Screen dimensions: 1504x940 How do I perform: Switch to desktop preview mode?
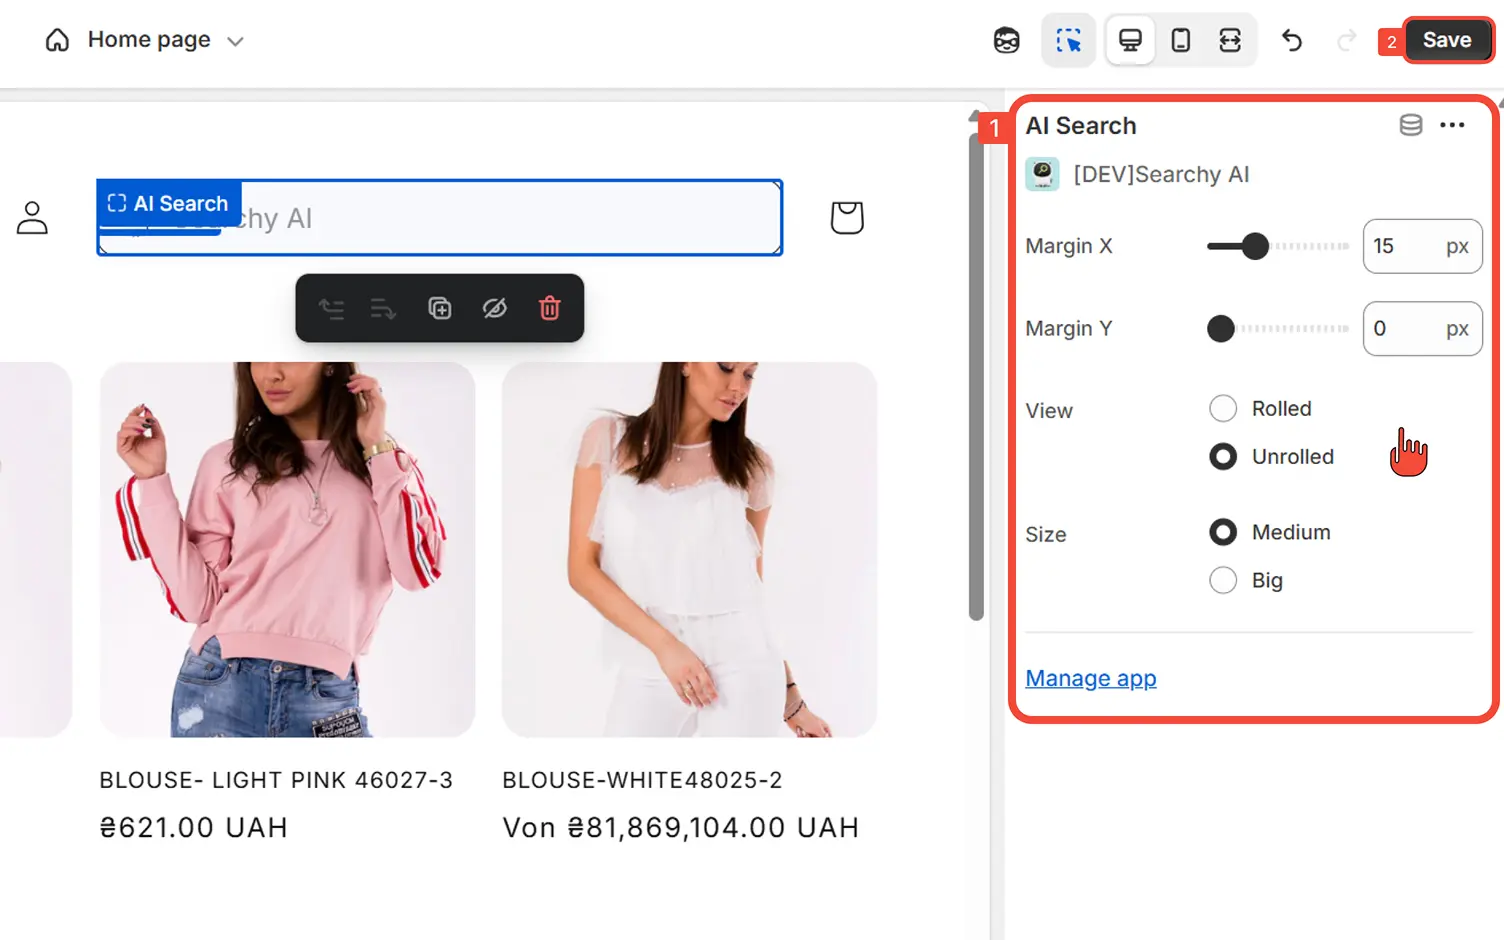(1130, 39)
